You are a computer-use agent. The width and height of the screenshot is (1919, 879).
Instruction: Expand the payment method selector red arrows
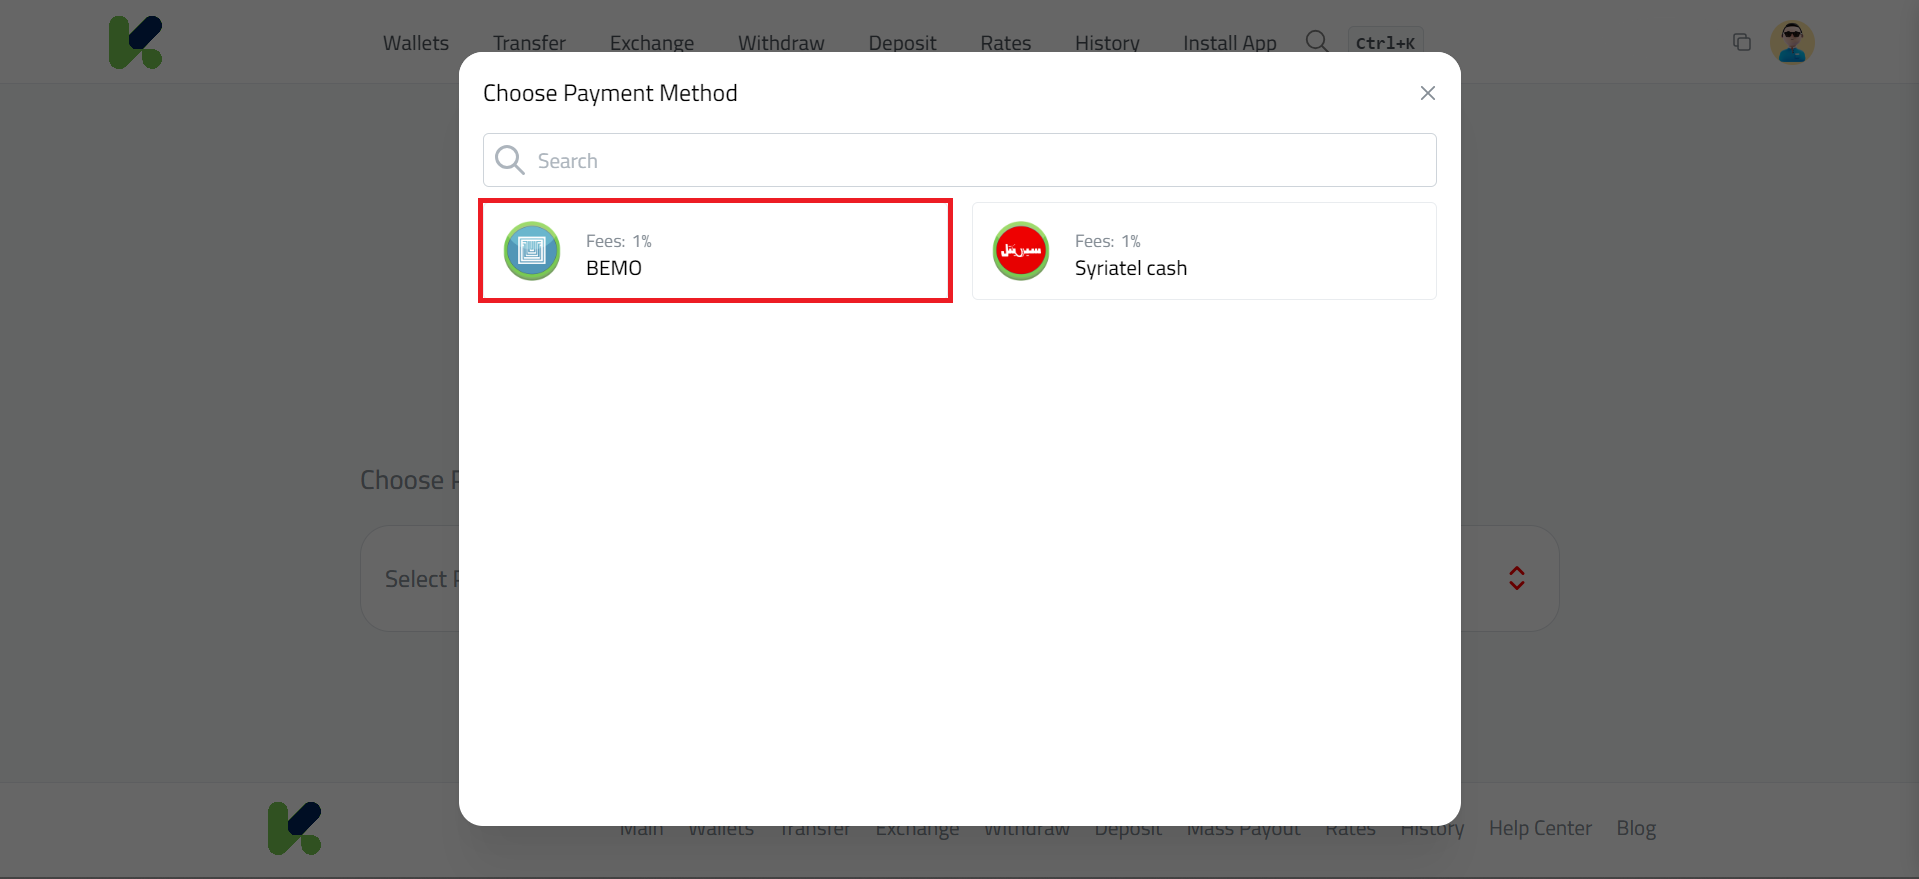pos(1517,578)
